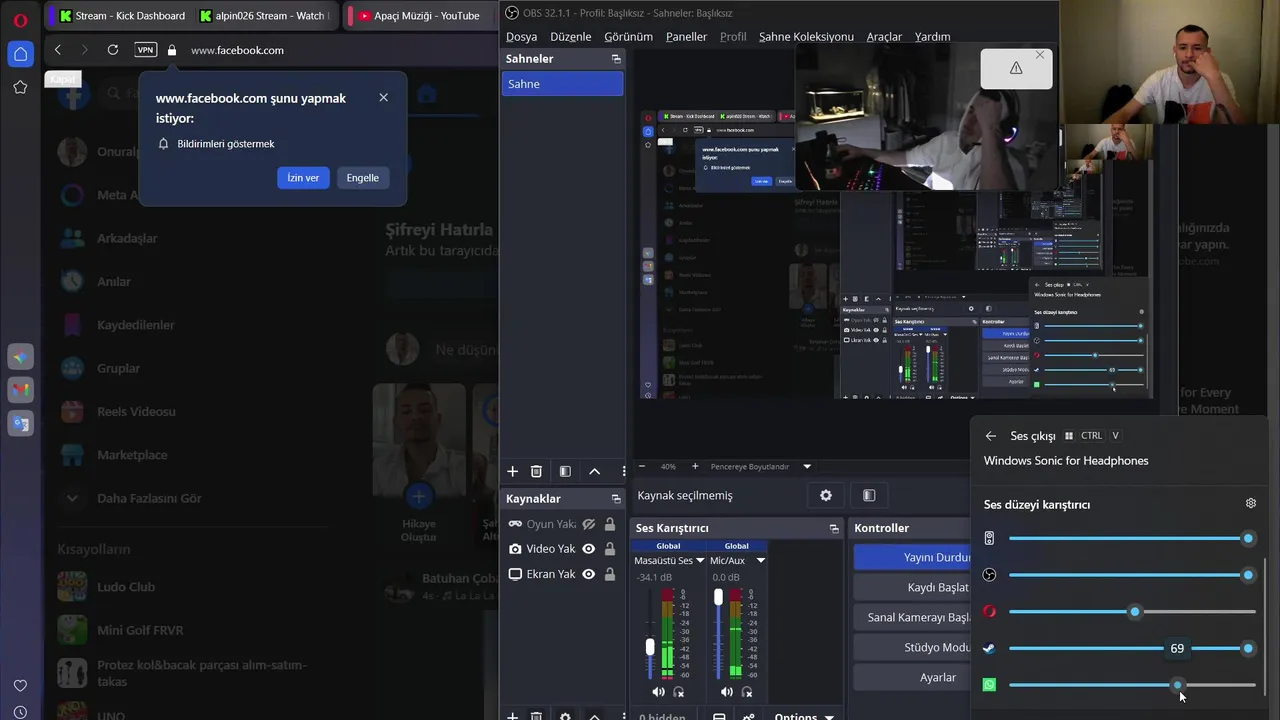Viewport: 1280px width, 720px height.
Task: Open mixer Options dropdown
Action: [804, 717]
